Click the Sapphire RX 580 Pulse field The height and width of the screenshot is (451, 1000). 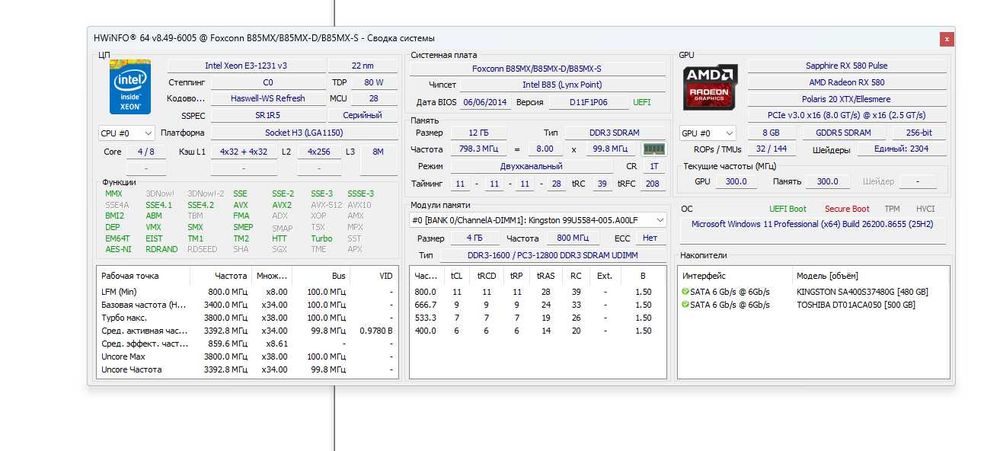pos(846,66)
